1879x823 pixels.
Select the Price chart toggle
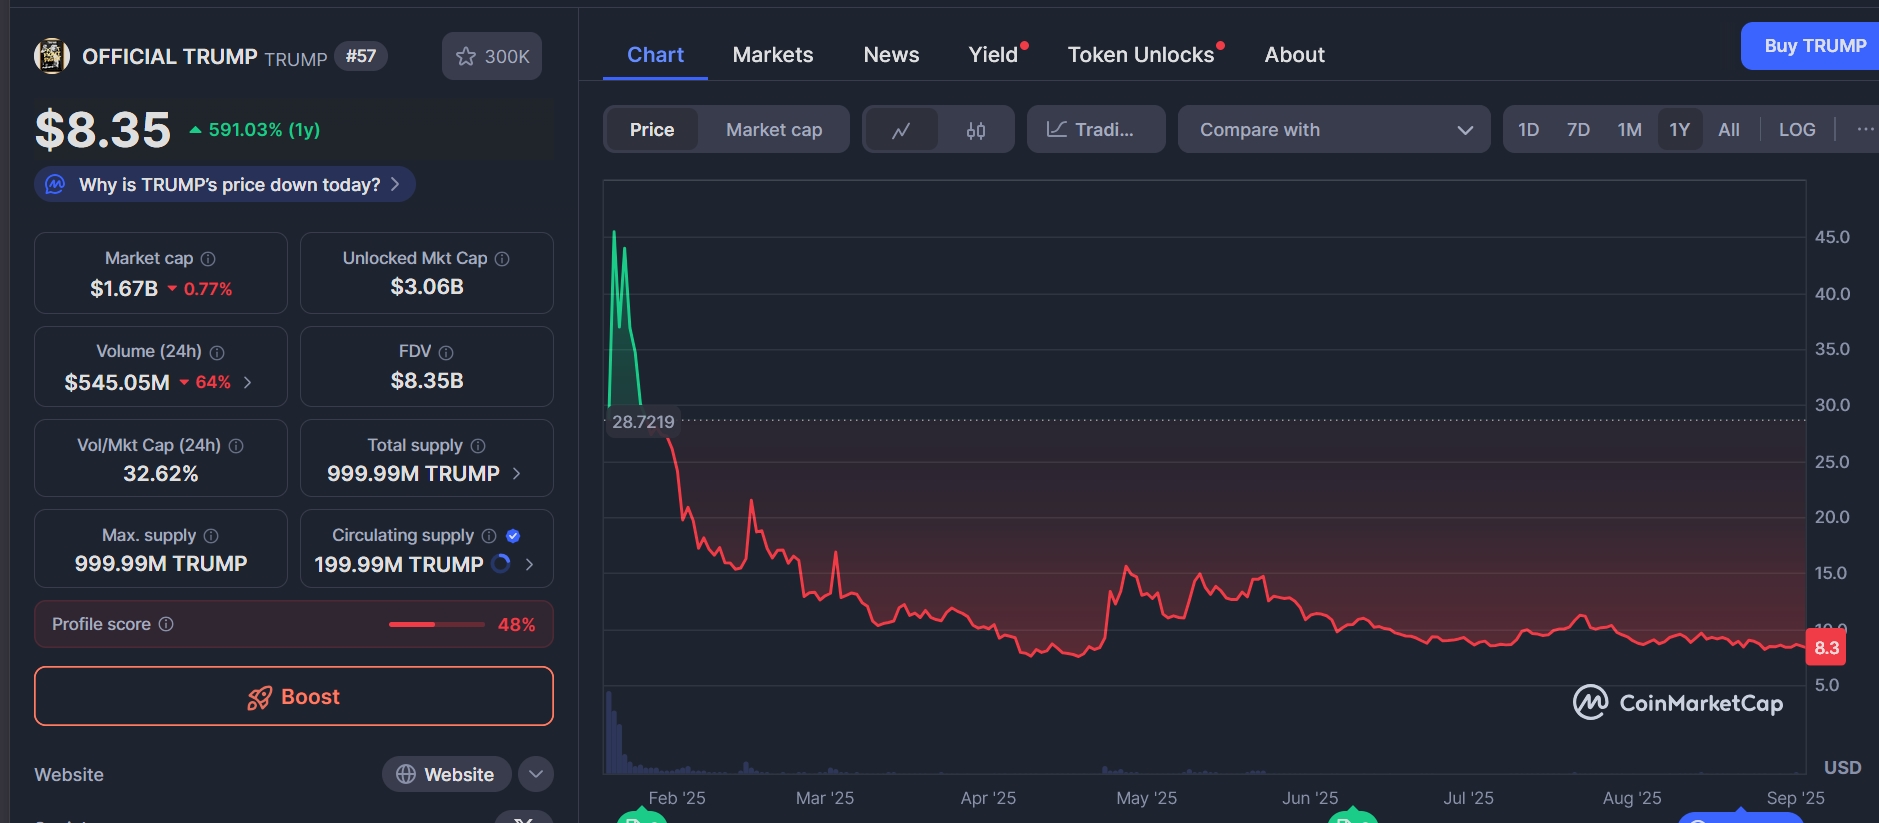click(652, 130)
